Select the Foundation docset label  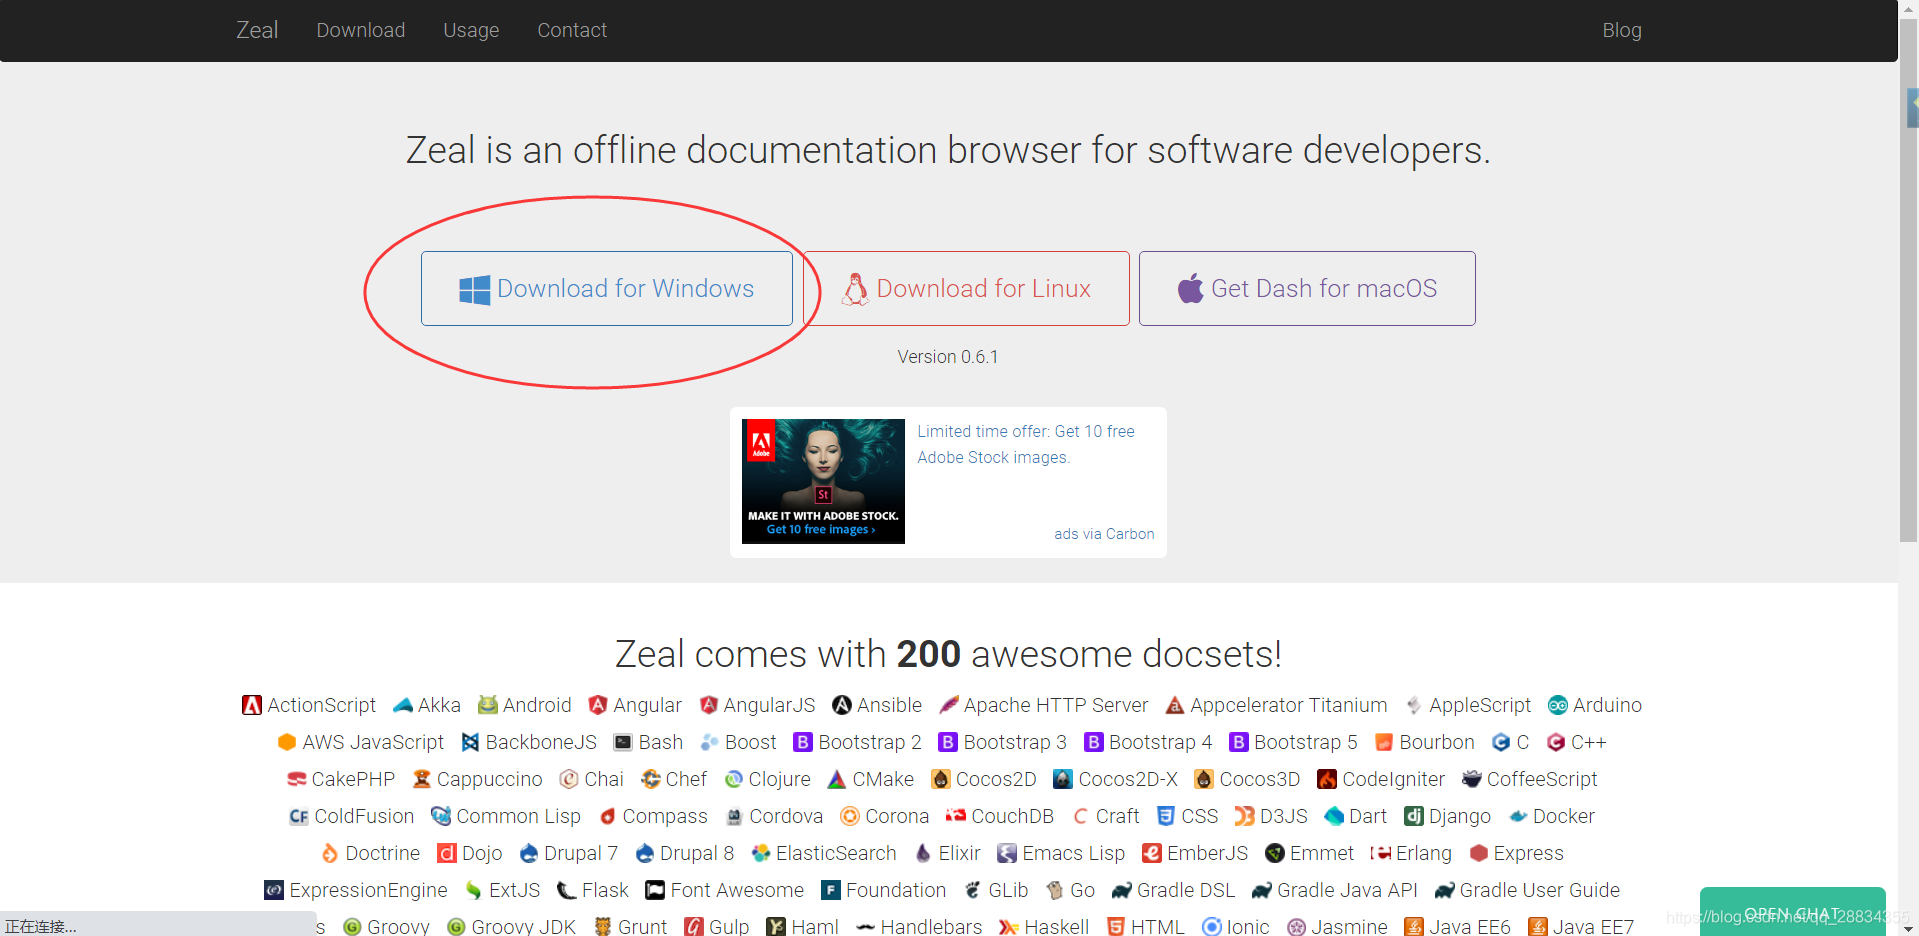coord(896,890)
